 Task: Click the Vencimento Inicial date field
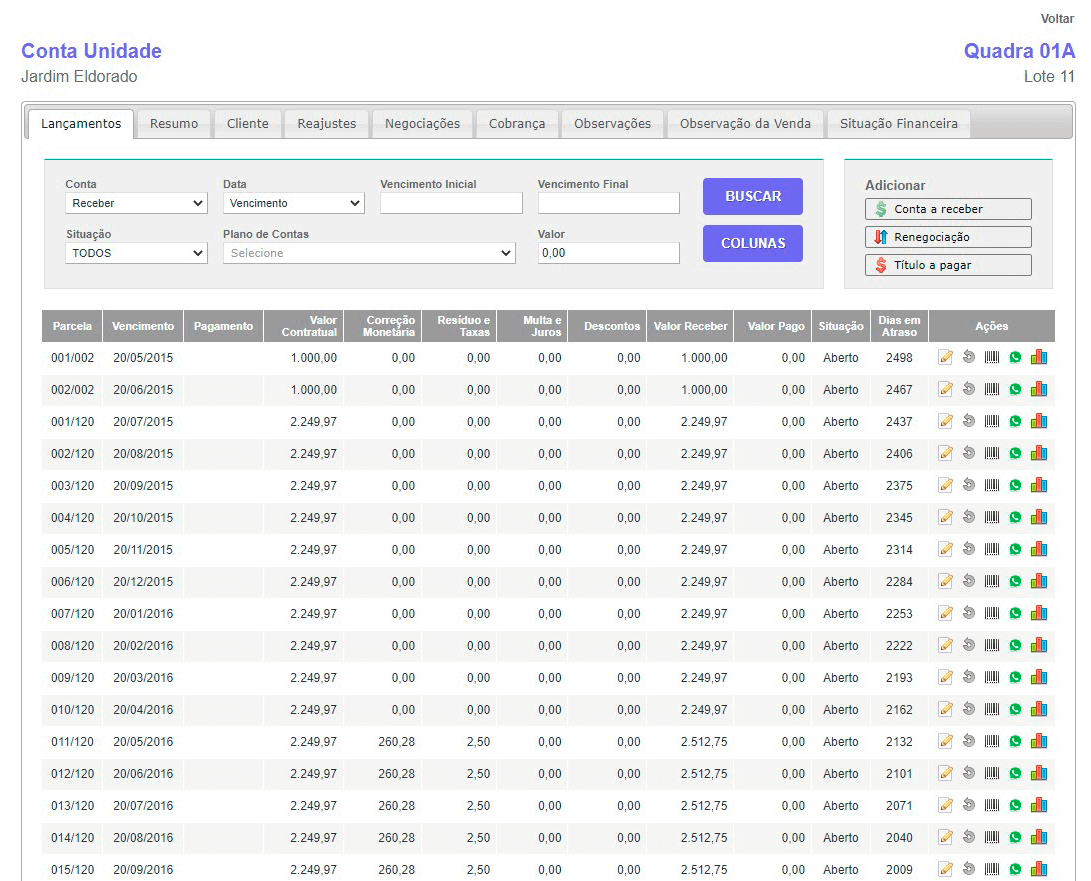coord(451,203)
